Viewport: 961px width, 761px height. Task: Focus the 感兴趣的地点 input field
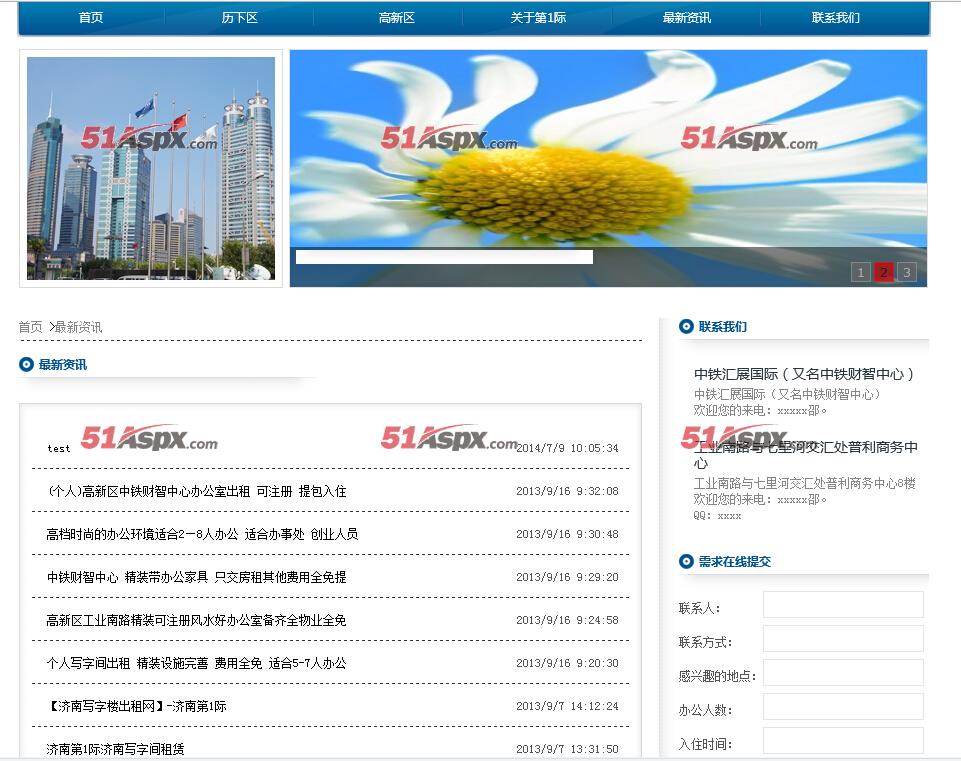843,673
